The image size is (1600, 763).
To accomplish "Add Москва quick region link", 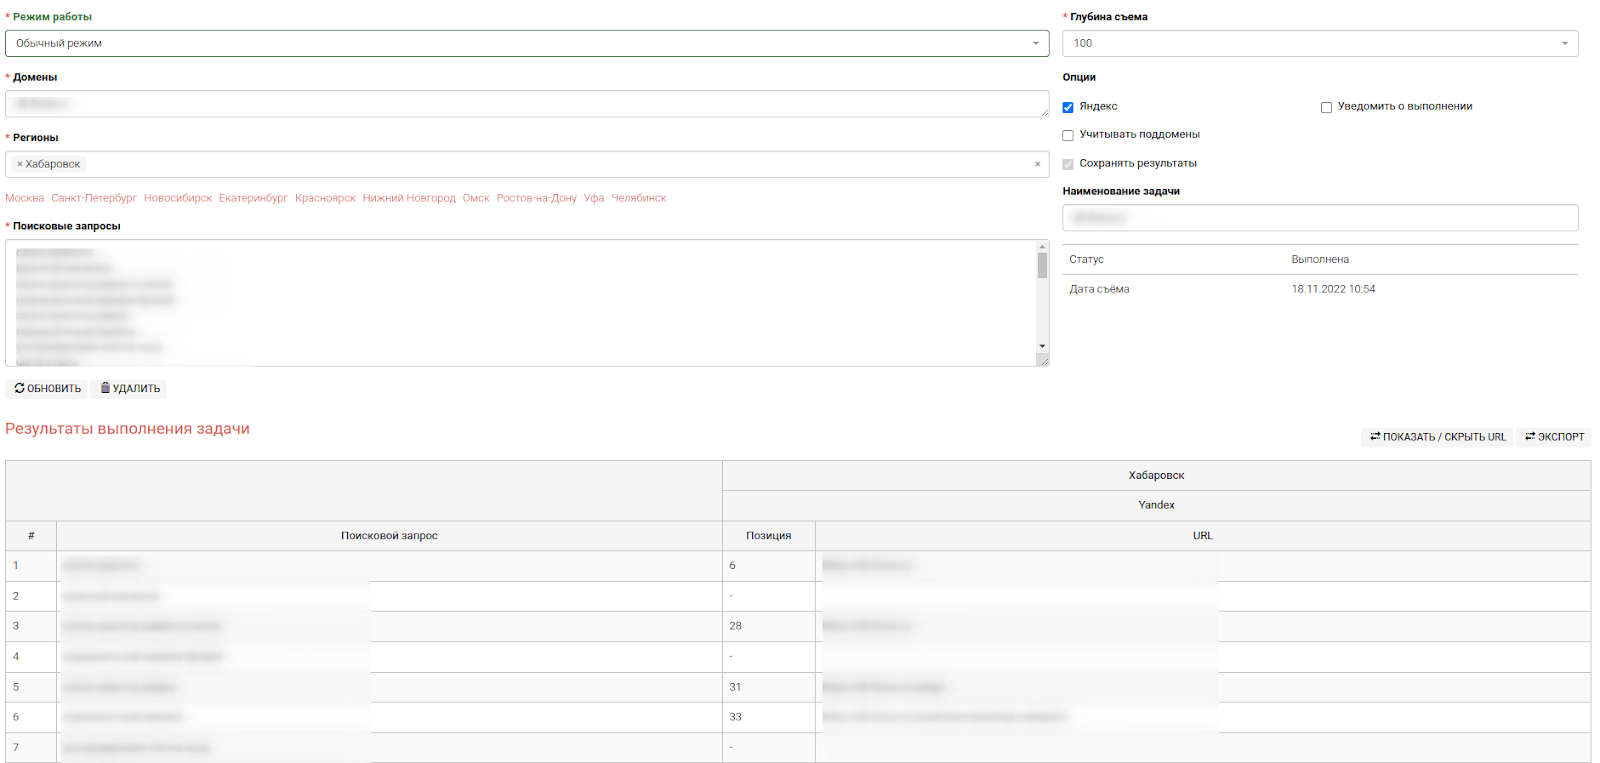I will pos(25,198).
